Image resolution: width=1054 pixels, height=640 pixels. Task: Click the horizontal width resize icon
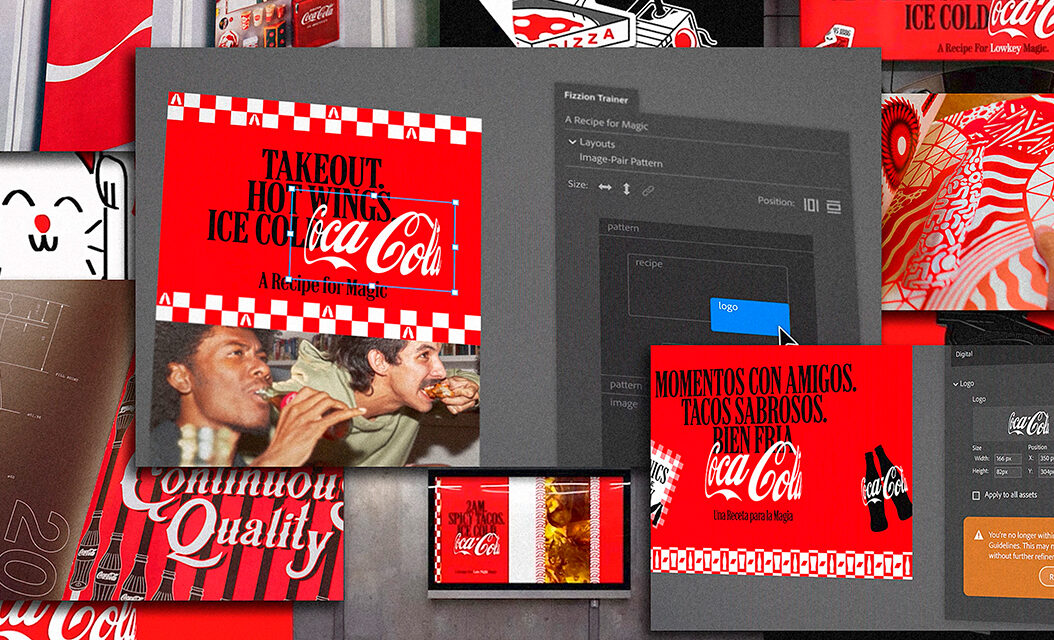(x=605, y=188)
